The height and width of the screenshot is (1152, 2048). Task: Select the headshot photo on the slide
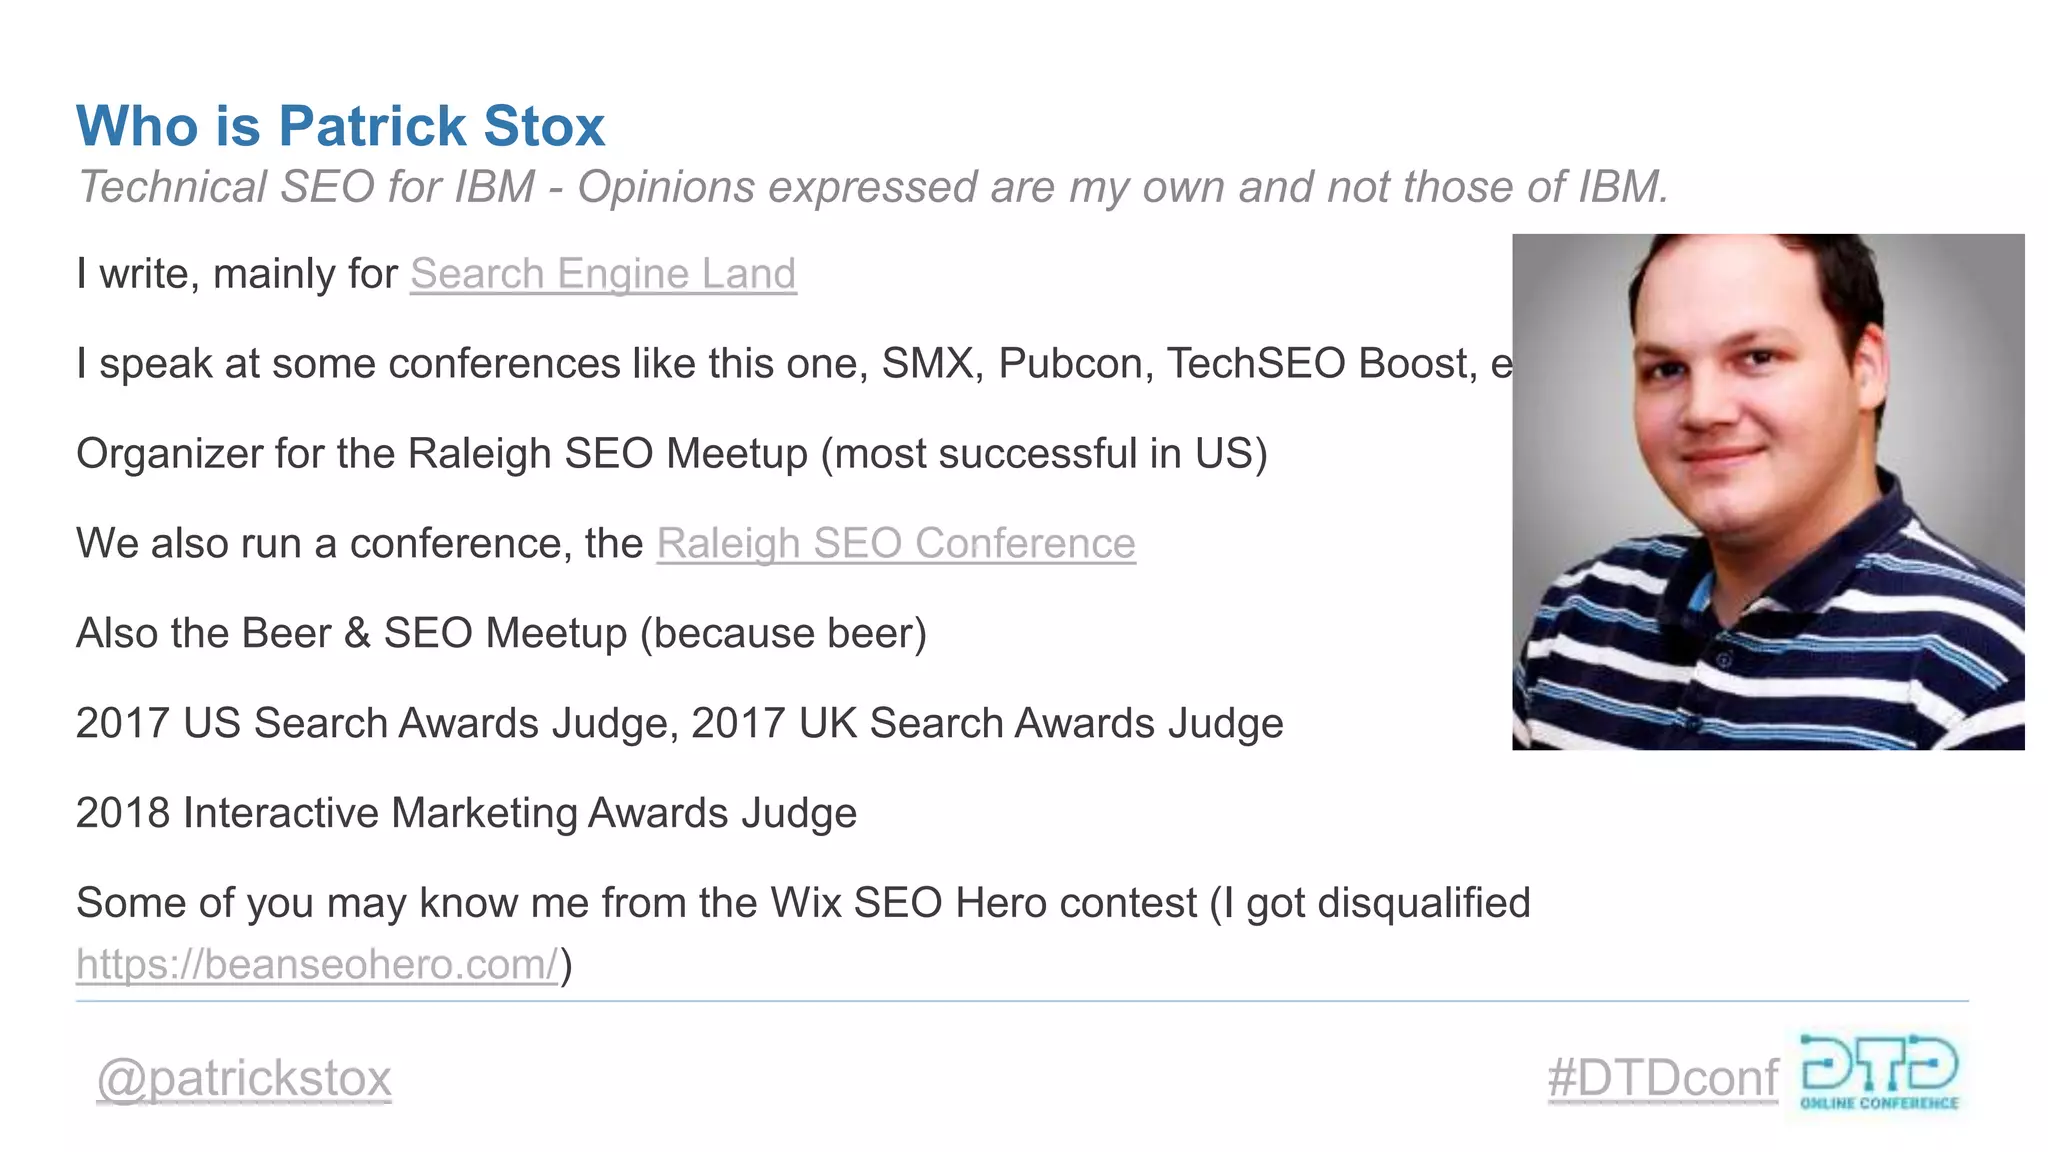pyautogui.click(x=1767, y=491)
